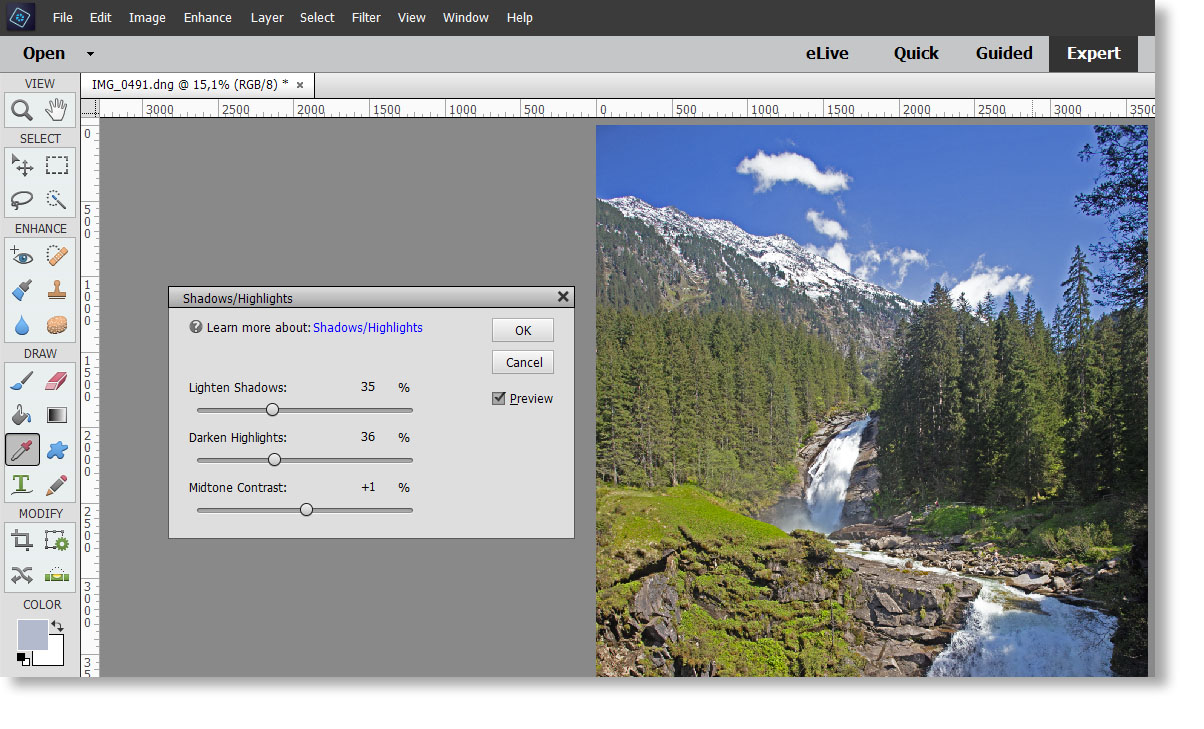Viewport: 1204px width, 729px height.
Task: Pick the Lasso tool
Action: pyautogui.click(x=22, y=200)
